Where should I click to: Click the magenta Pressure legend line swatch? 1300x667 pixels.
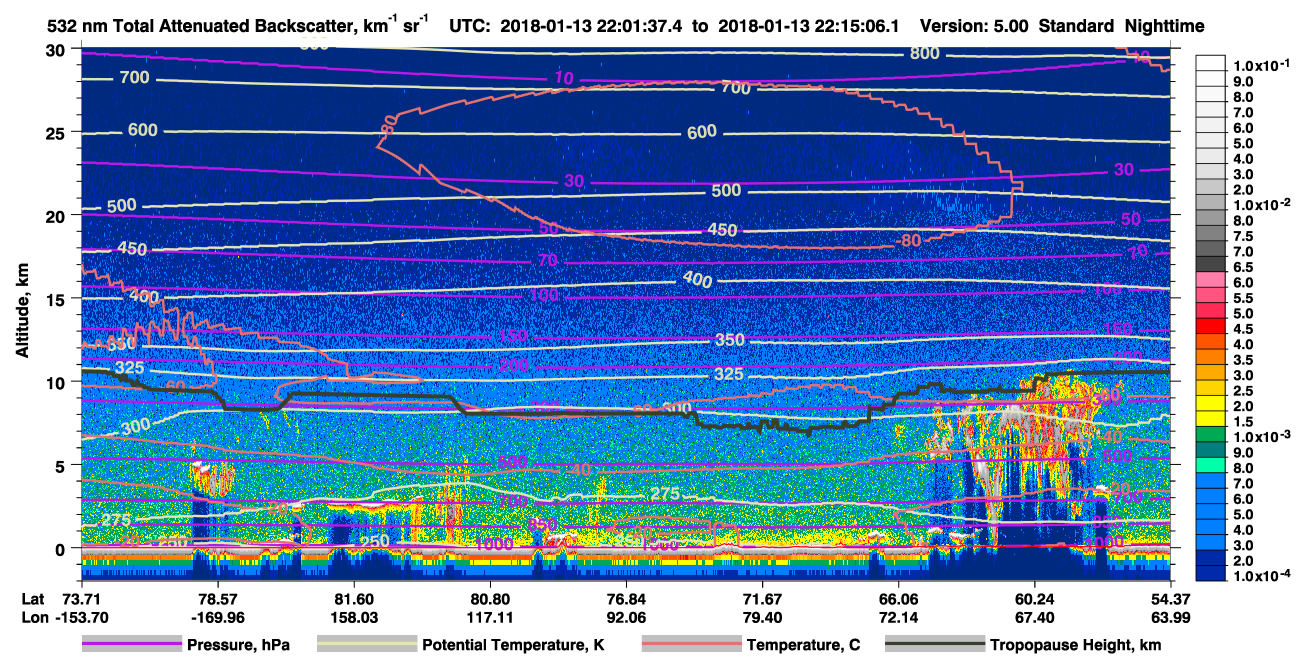(130, 645)
